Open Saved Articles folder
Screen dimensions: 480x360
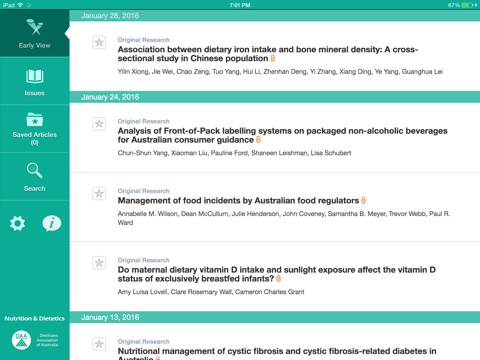click(35, 129)
